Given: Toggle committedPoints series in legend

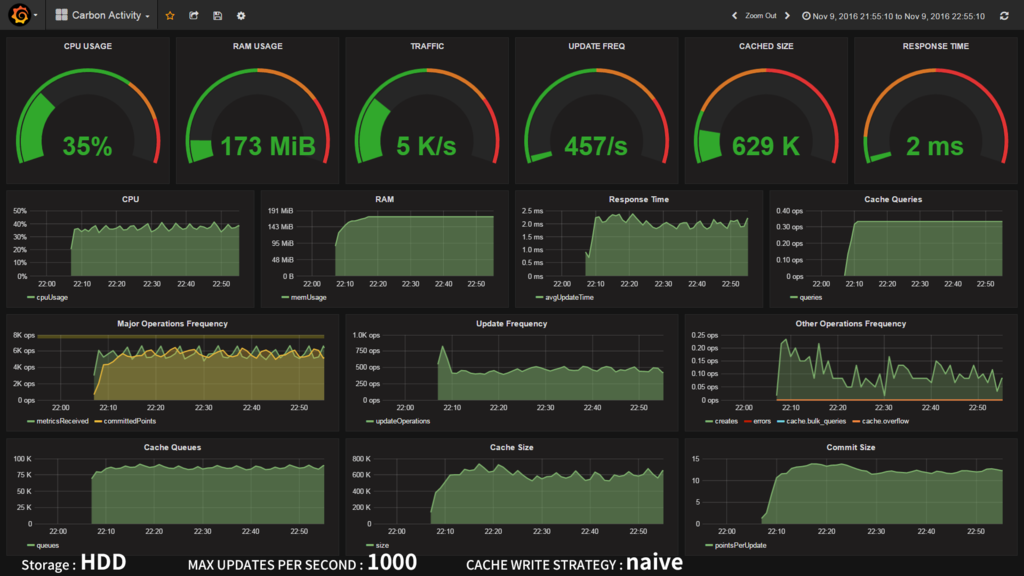Looking at the screenshot, I should [125, 421].
